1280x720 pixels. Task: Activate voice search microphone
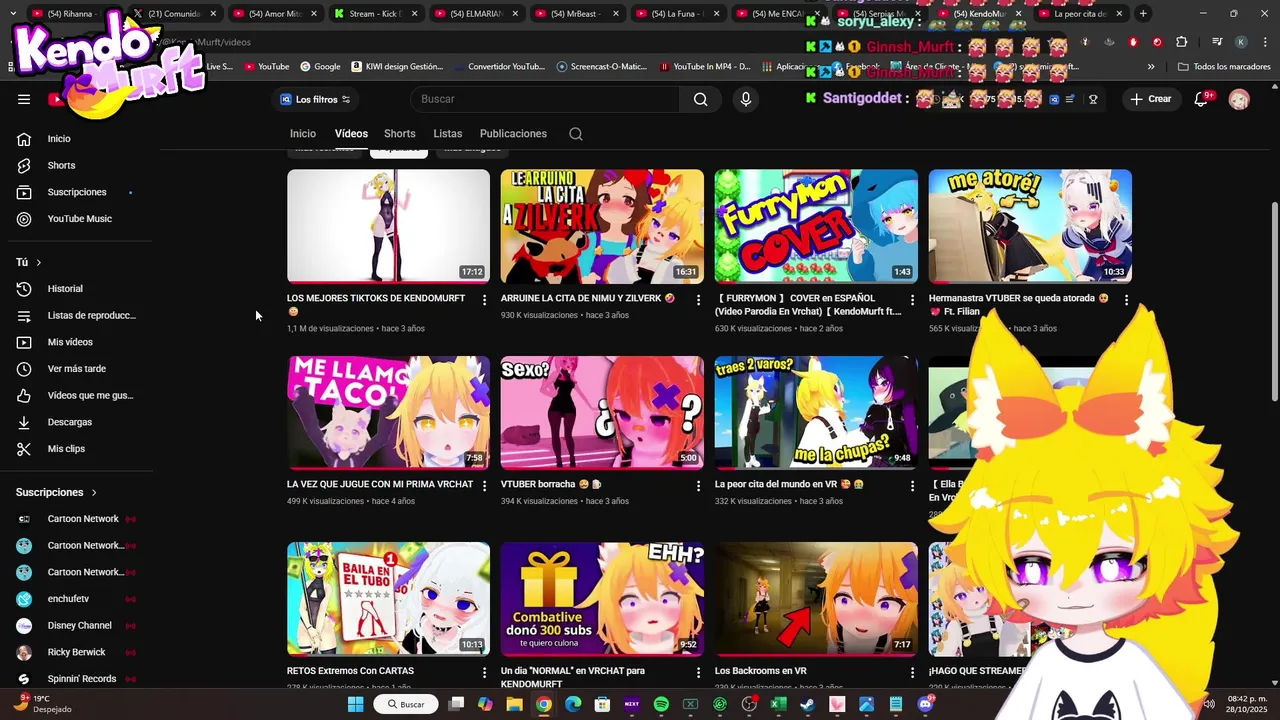coord(745,99)
